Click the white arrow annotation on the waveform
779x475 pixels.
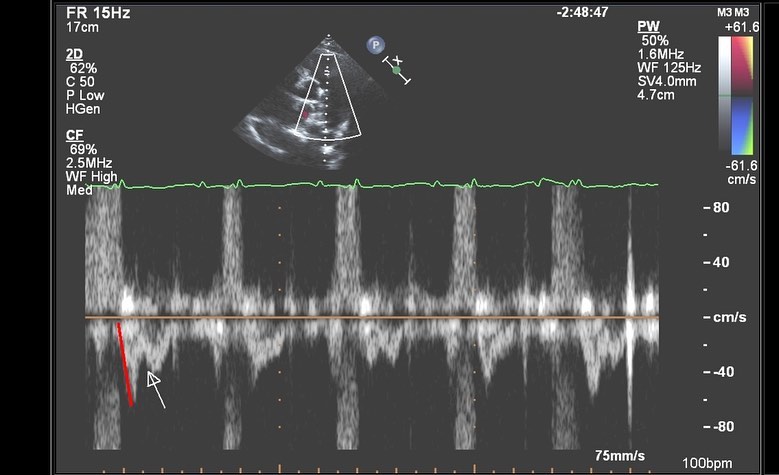pos(155,389)
